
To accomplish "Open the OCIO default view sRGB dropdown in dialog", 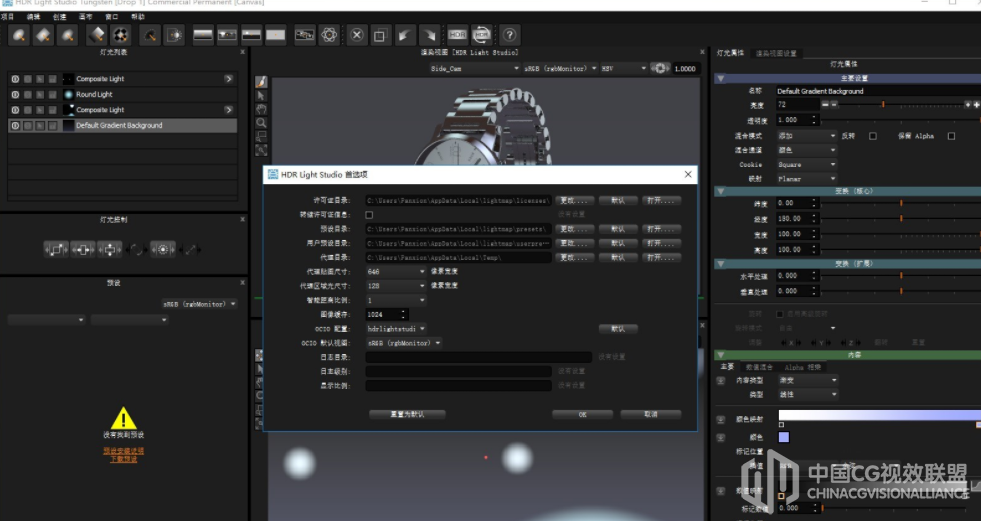I will coord(404,343).
